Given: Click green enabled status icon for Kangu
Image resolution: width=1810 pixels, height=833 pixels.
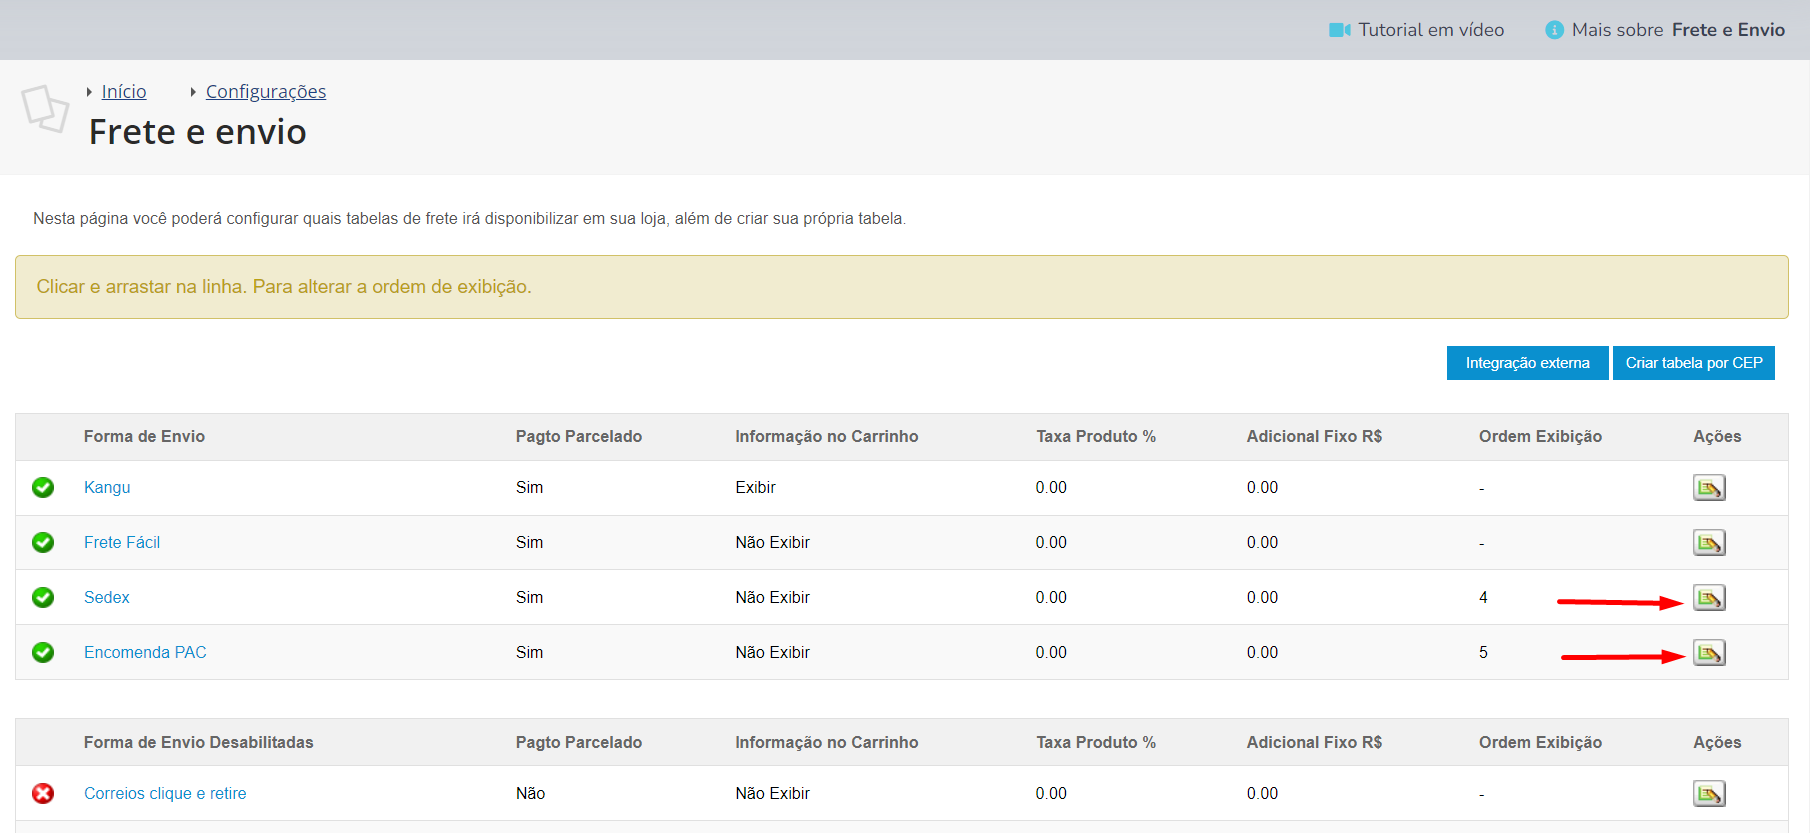Looking at the screenshot, I should point(43,487).
